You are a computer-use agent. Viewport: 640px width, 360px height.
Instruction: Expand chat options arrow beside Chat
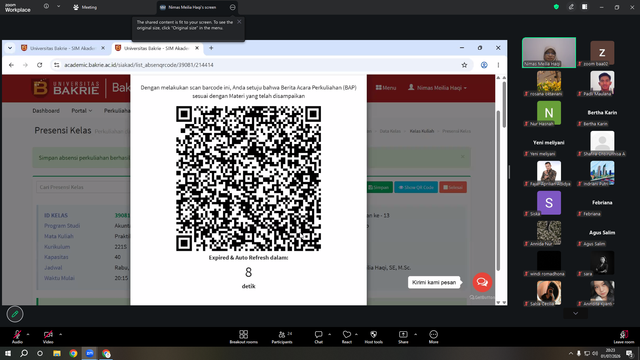(329, 334)
